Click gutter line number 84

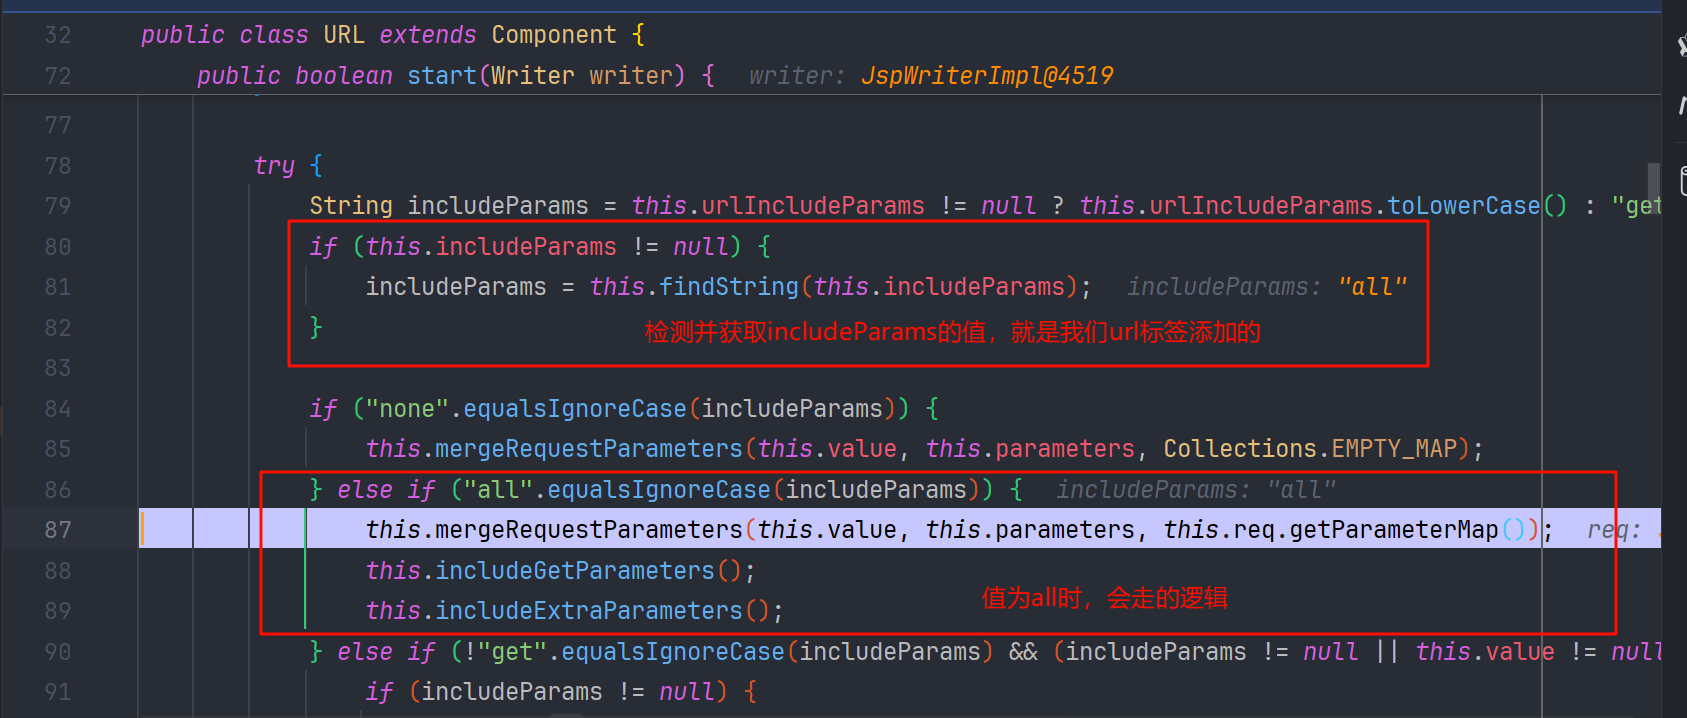[58, 409]
